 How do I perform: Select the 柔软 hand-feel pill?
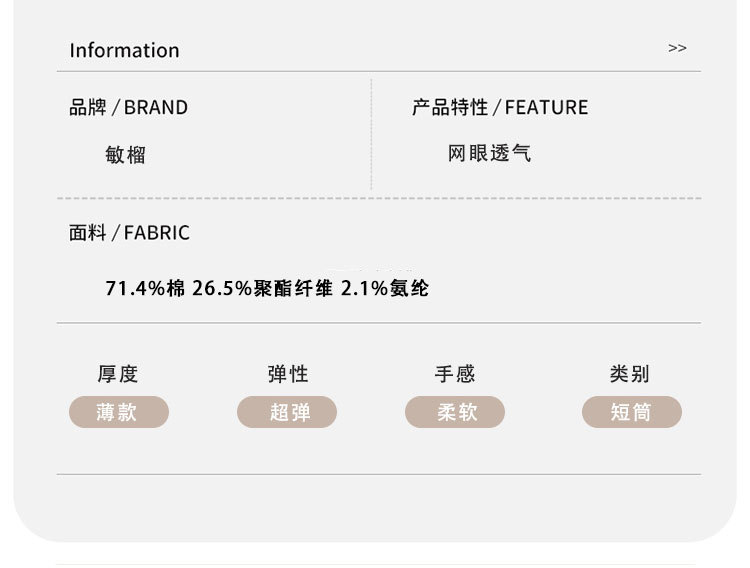[455, 412]
